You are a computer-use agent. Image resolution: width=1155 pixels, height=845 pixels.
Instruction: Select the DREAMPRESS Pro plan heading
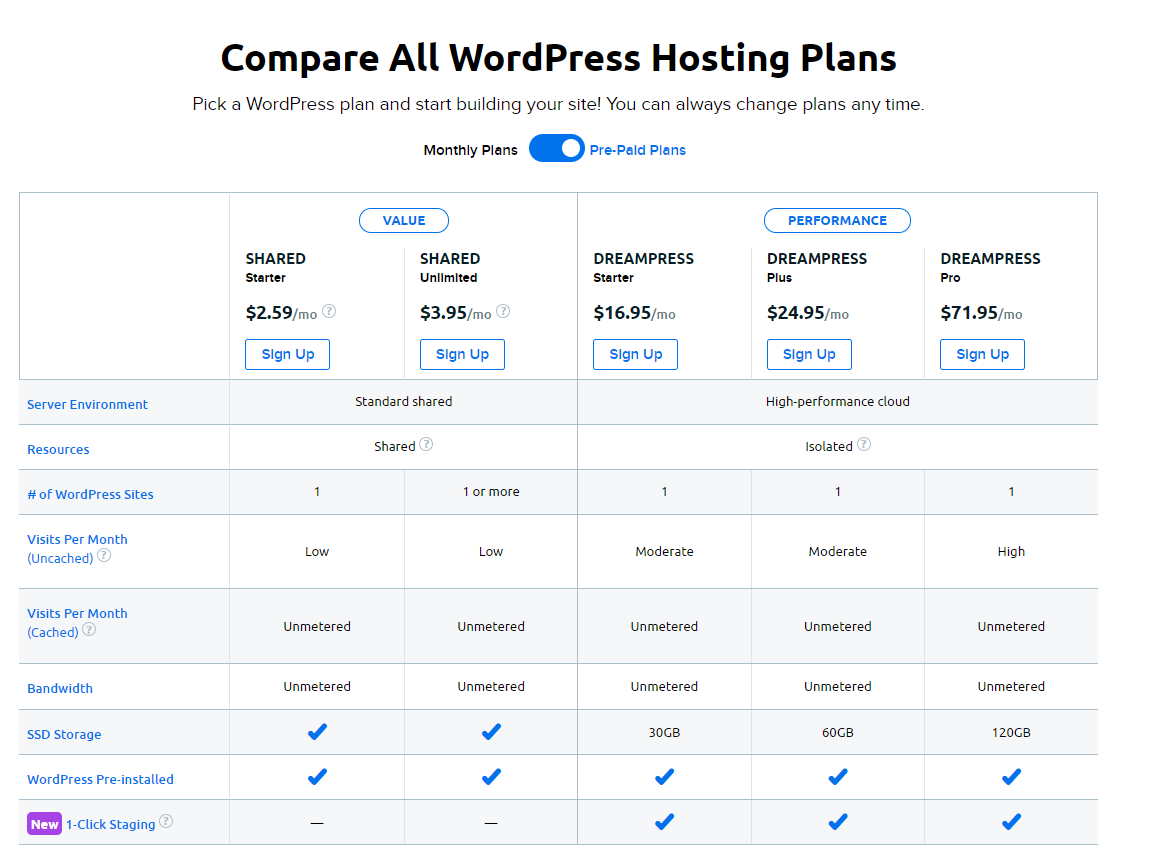click(x=990, y=267)
